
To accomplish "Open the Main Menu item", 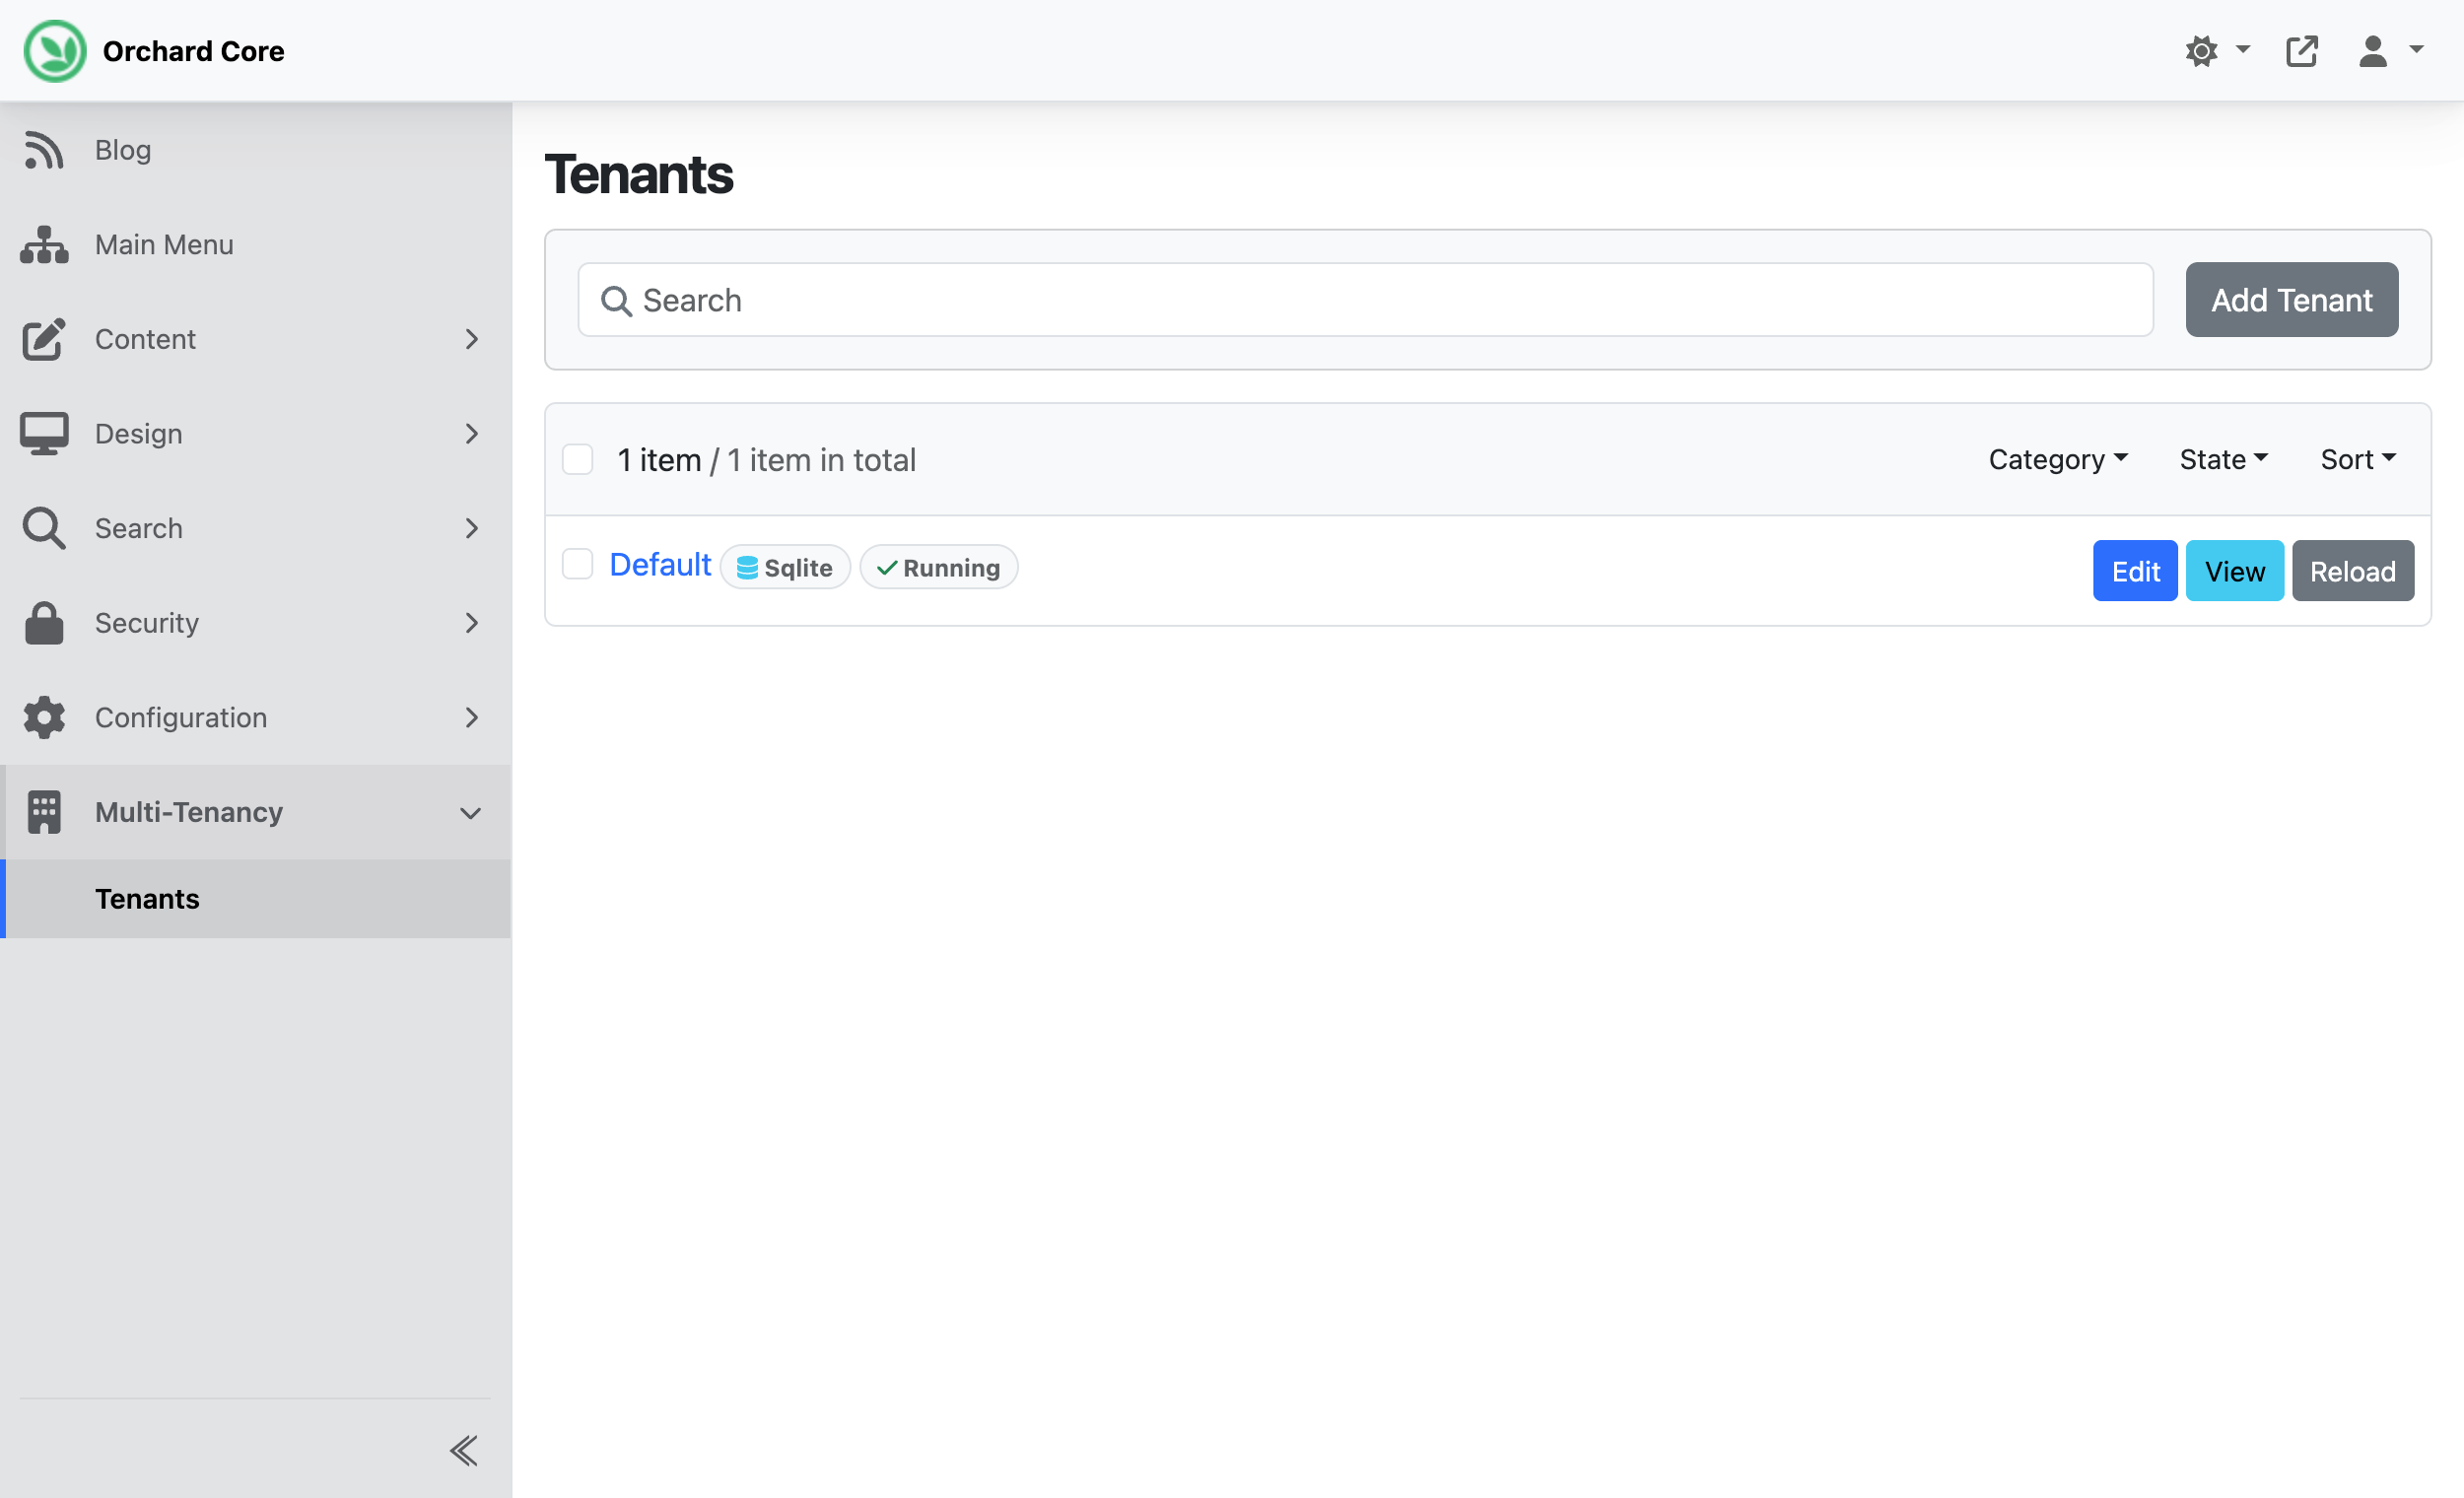I will [256, 245].
